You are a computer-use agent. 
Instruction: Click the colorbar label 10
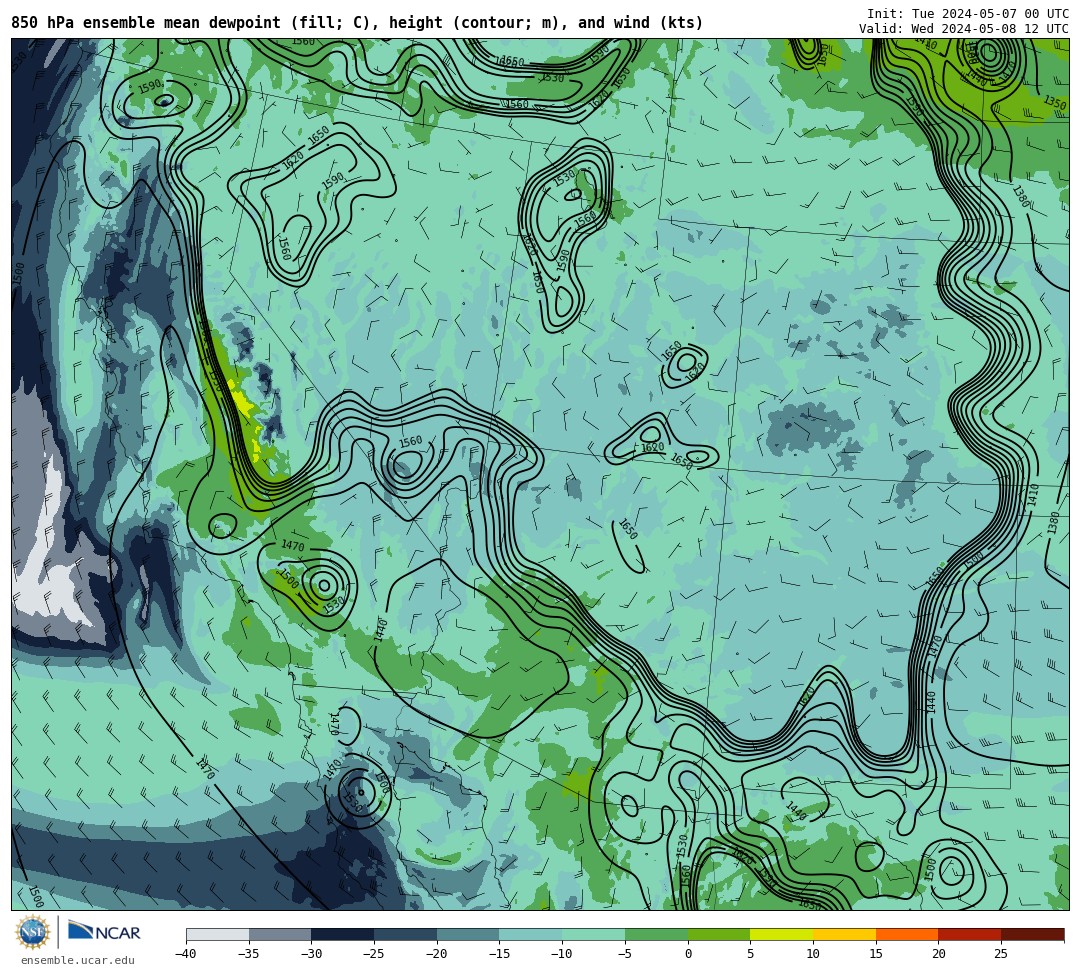[813, 954]
